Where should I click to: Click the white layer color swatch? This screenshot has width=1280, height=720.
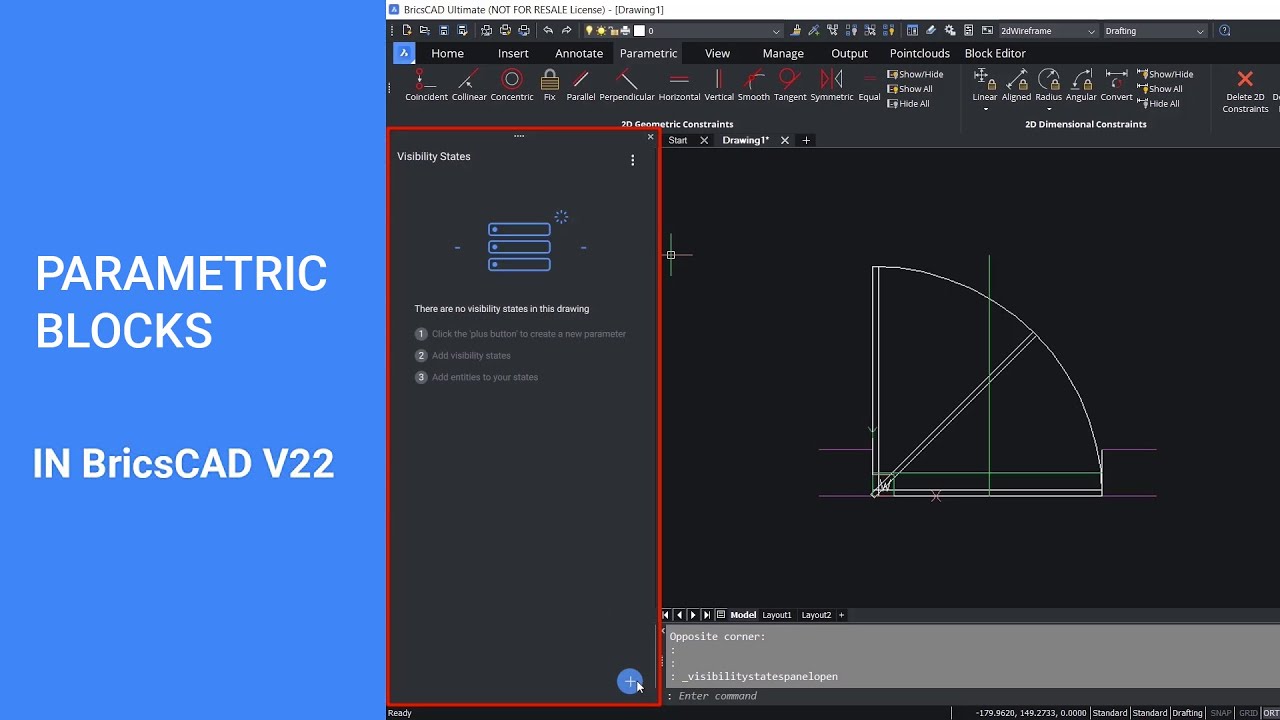(x=640, y=31)
